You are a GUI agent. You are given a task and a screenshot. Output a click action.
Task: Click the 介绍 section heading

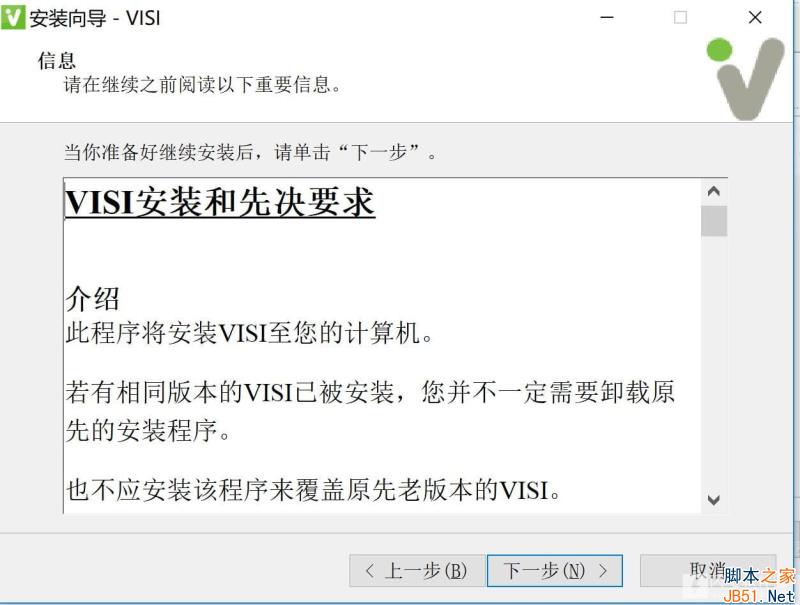[x=92, y=299]
